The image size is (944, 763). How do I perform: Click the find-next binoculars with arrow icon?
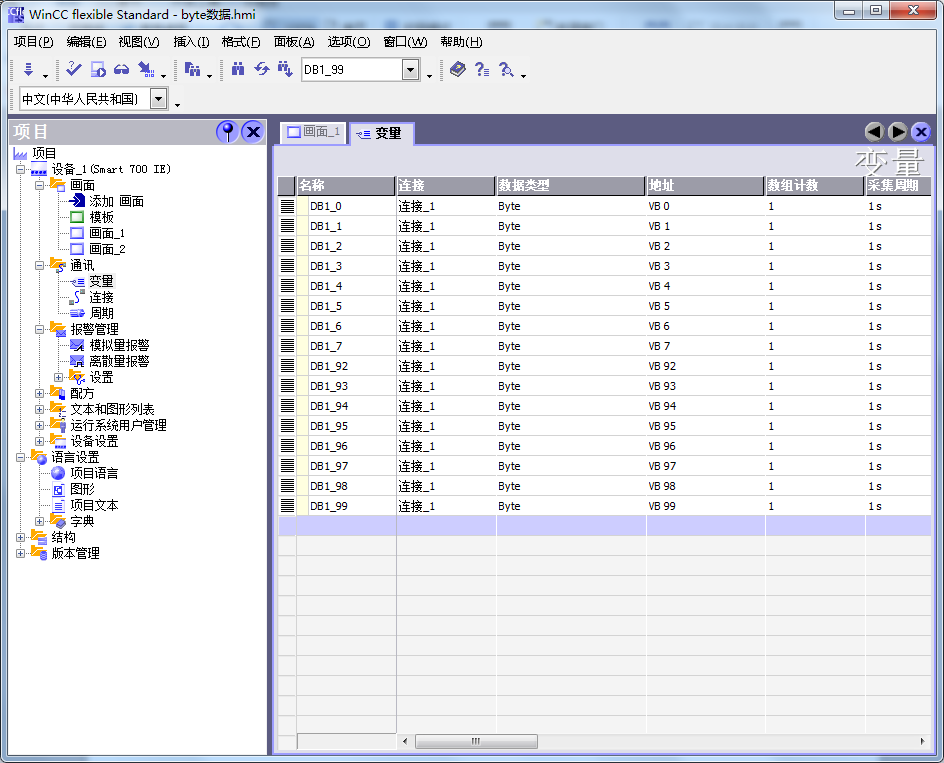click(285, 69)
